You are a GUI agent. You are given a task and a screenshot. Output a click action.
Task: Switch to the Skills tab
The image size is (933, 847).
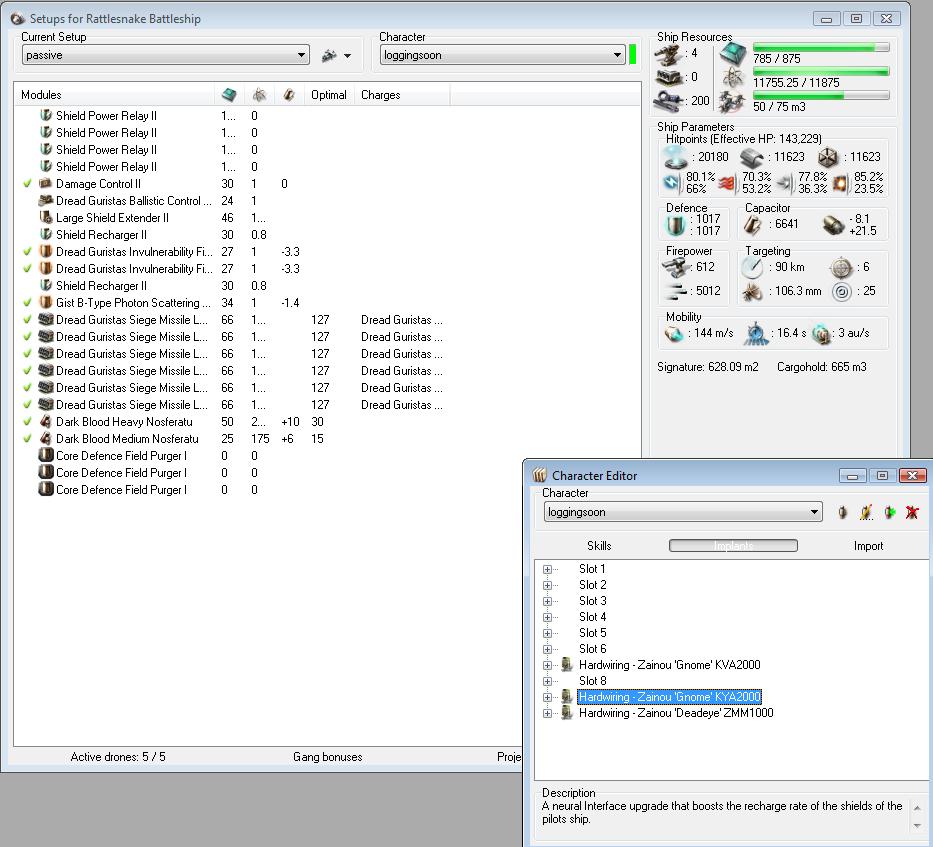coord(599,546)
